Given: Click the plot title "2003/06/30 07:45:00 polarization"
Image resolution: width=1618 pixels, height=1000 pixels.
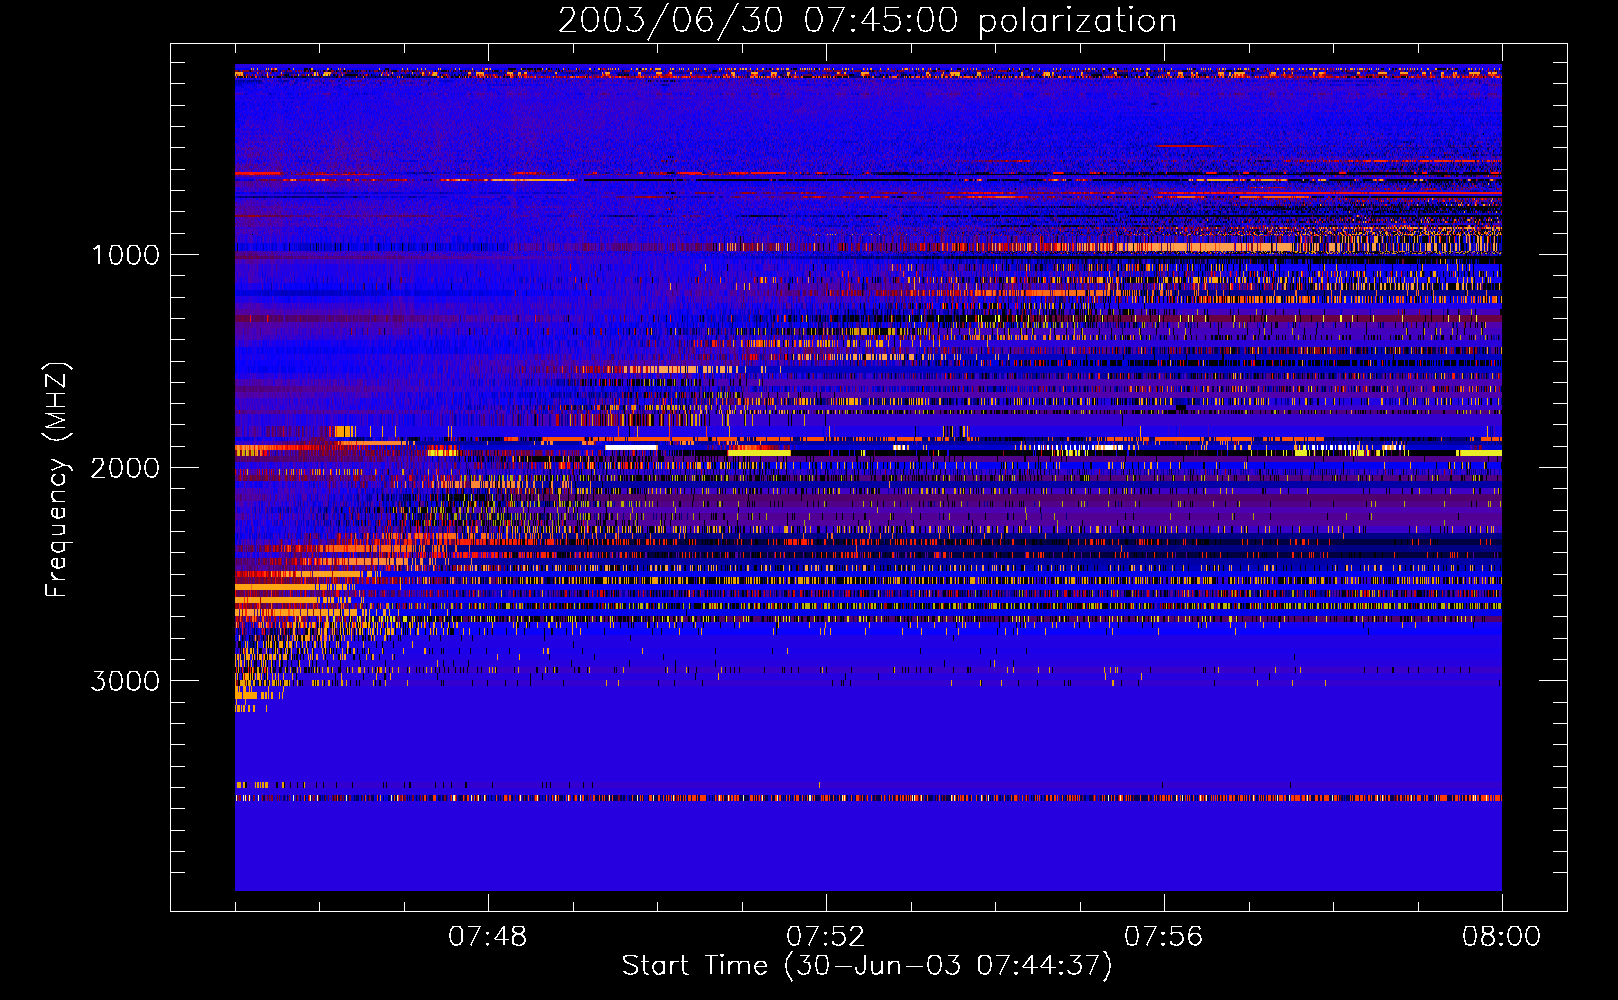Looking at the screenshot, I should coord(867,21).
